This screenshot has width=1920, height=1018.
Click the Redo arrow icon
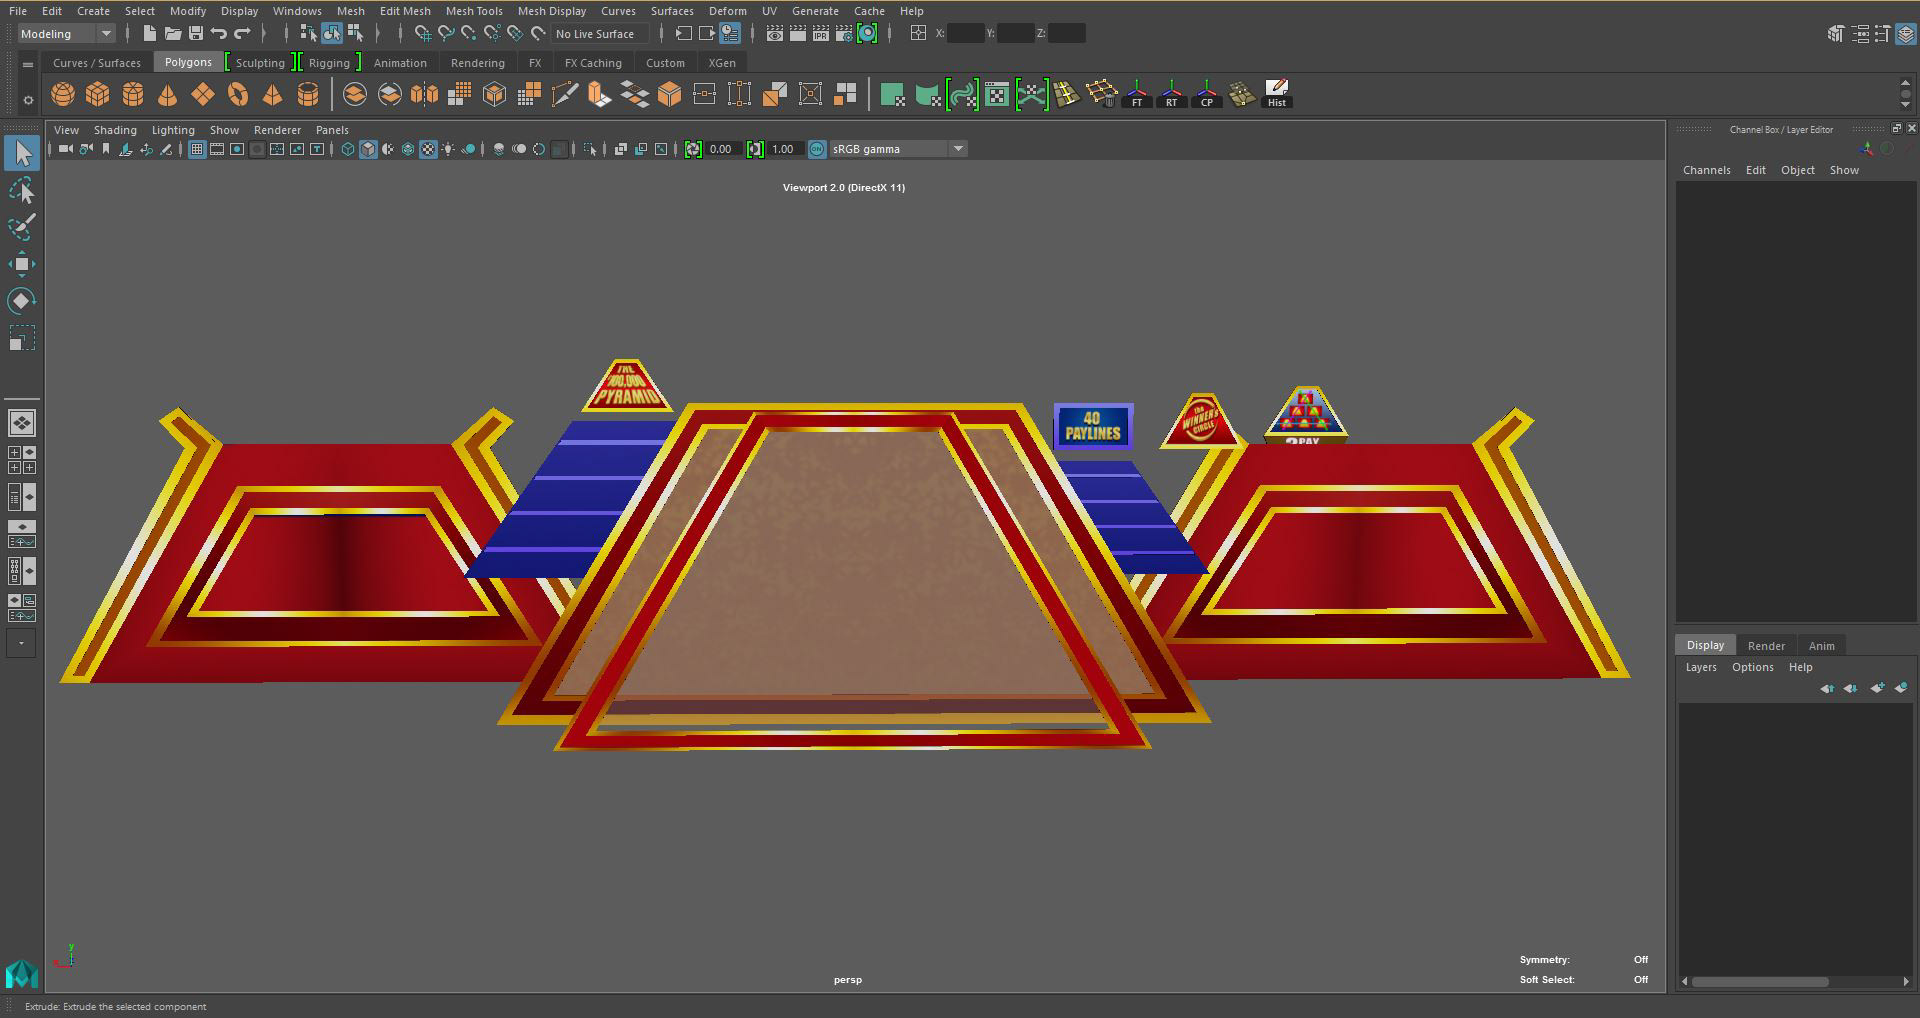tap(242, 34)
